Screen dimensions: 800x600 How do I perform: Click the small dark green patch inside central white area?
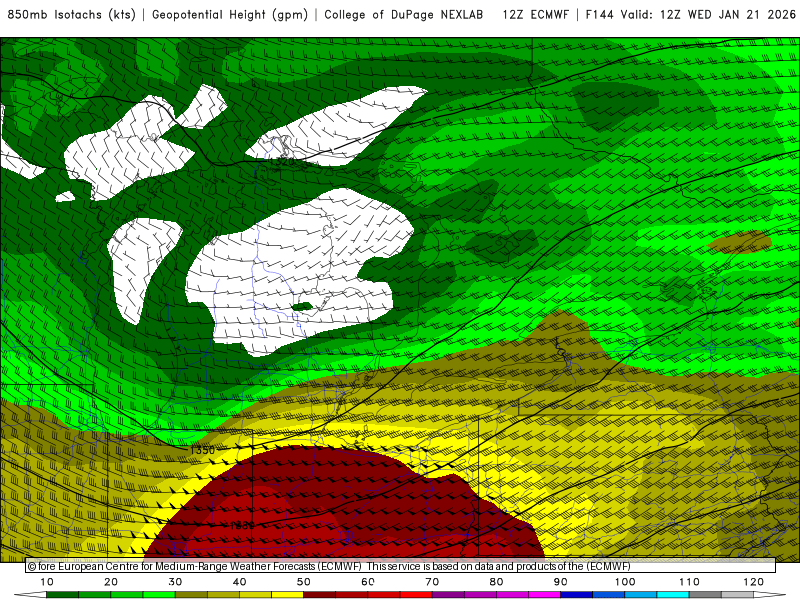pyautogui.click(x=302, y=307)
